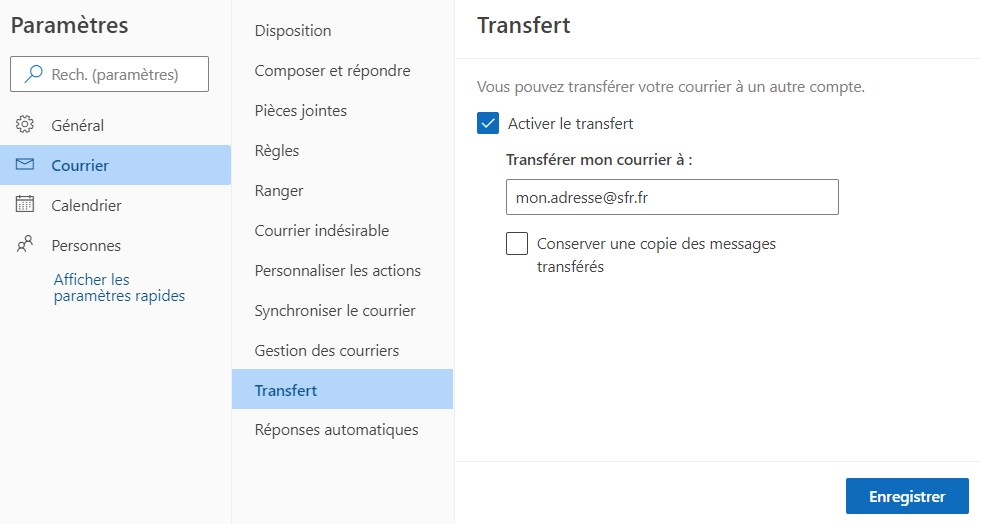Open the Disposition settings

293,31
